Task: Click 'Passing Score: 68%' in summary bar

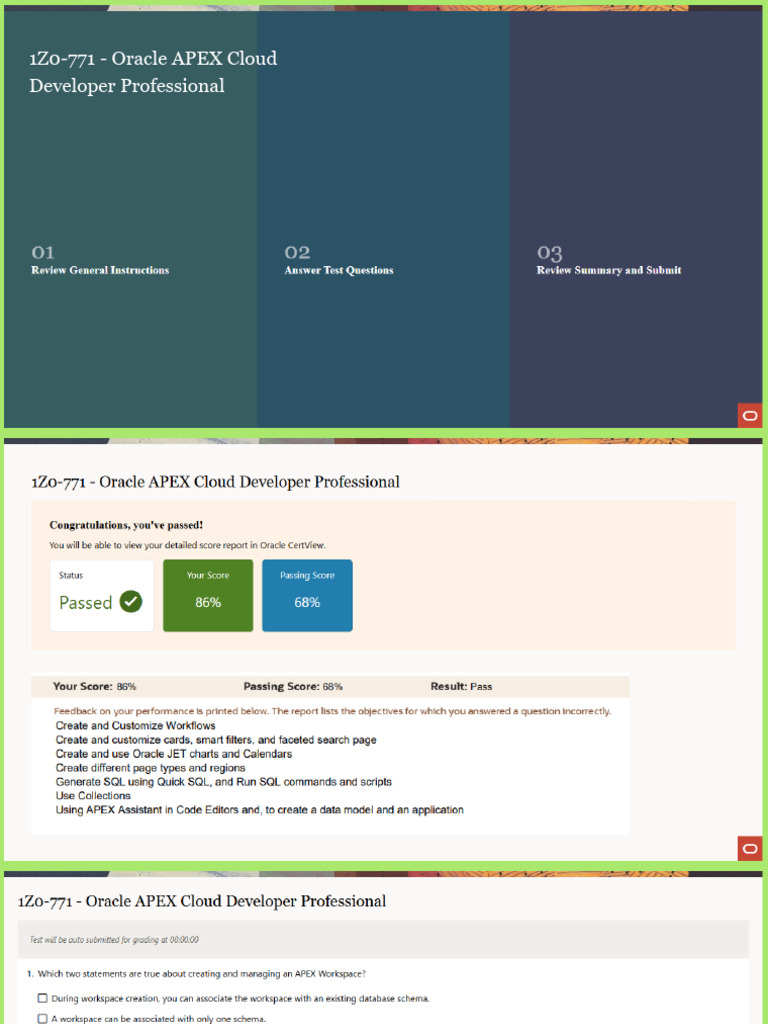Action: pyautogui.click(x=293, y=686)
